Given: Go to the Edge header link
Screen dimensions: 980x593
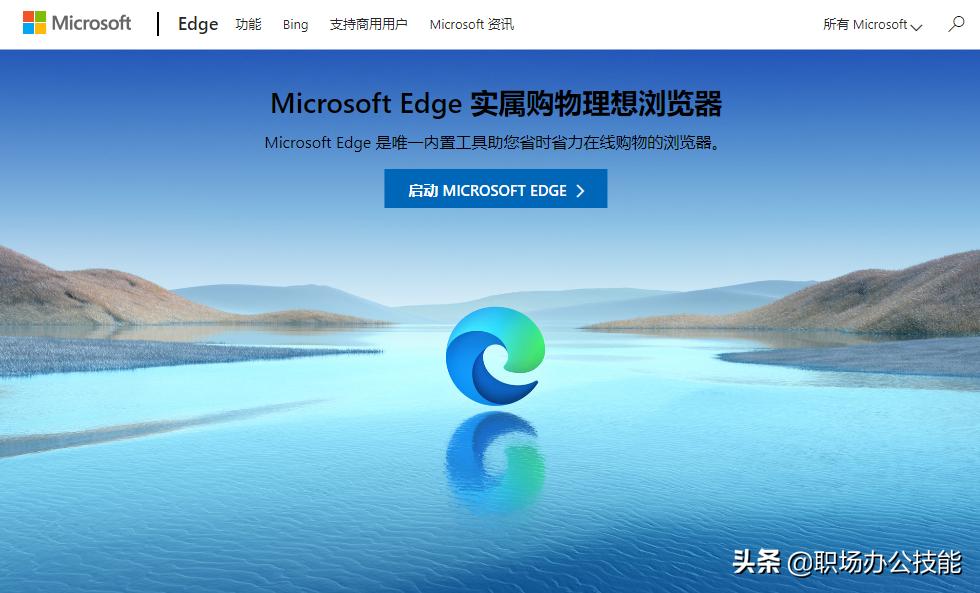Looking at the screenshot, I should click(198, 24).
